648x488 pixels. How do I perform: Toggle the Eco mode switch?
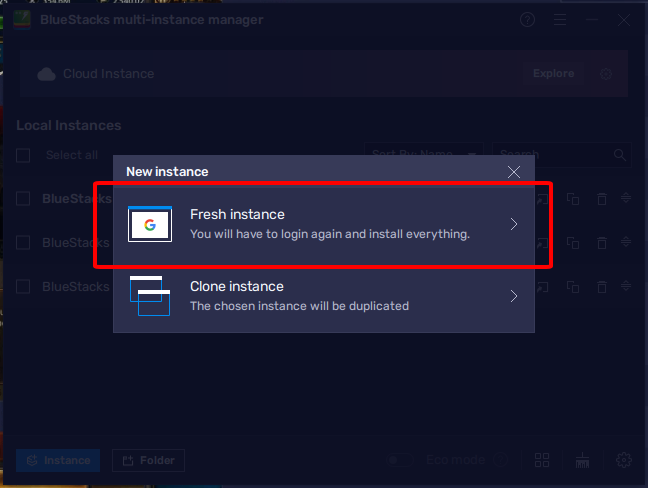[401, 460]
